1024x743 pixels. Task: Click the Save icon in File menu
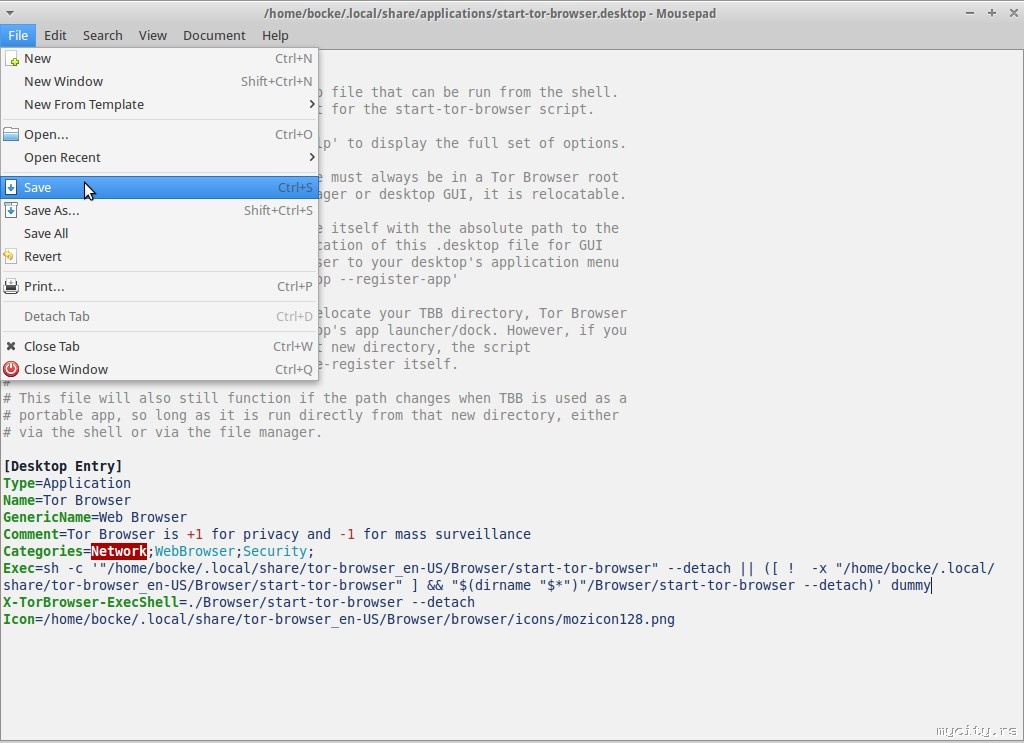click(x=11, y=187)
